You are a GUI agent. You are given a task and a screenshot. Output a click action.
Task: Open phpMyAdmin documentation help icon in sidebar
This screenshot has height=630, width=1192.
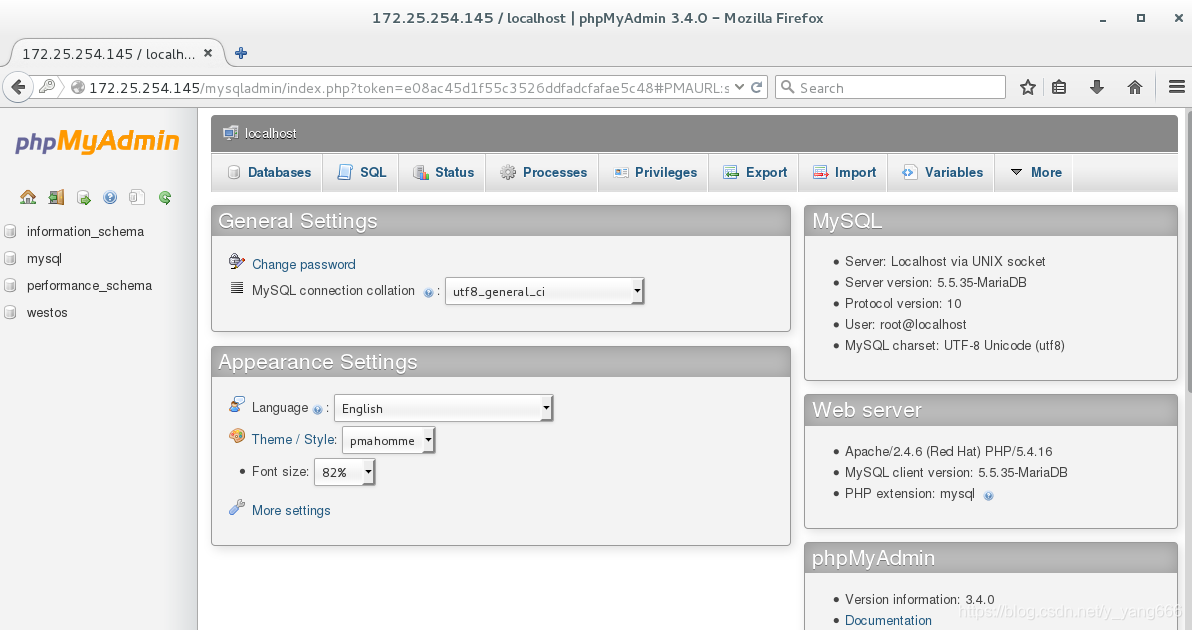[x=110, y=198]
